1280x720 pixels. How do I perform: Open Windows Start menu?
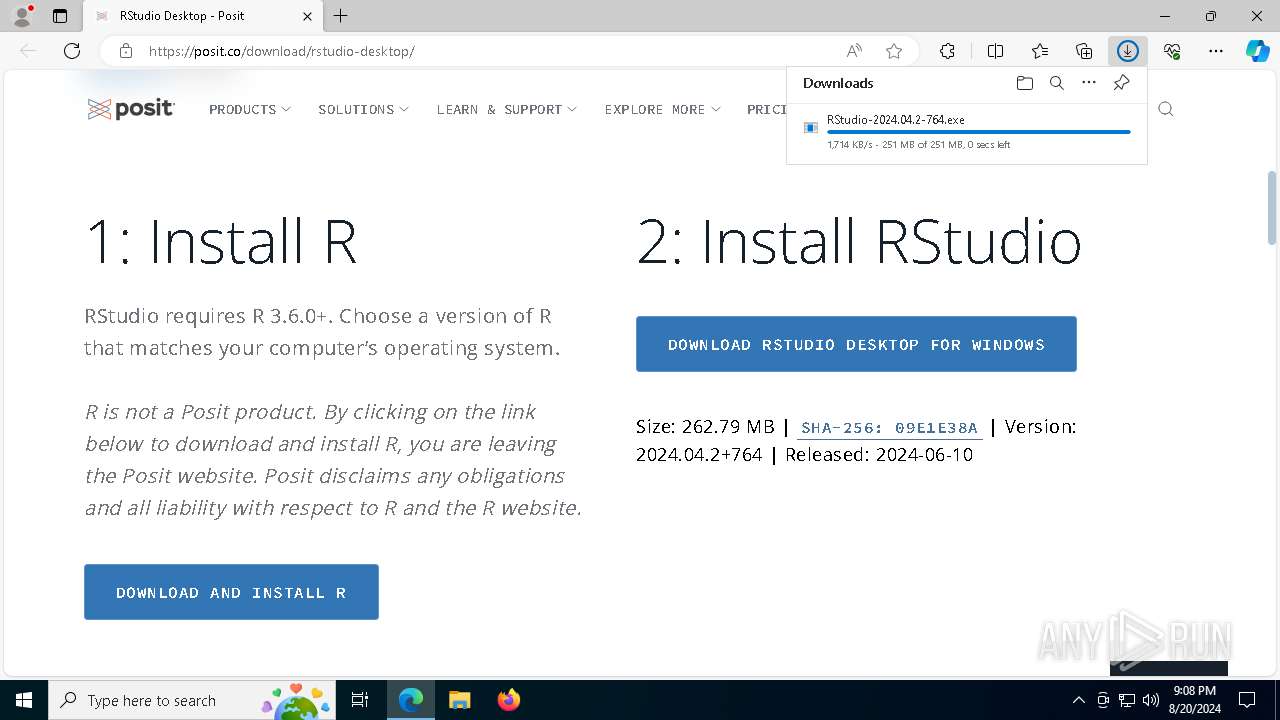pos(24,700)
